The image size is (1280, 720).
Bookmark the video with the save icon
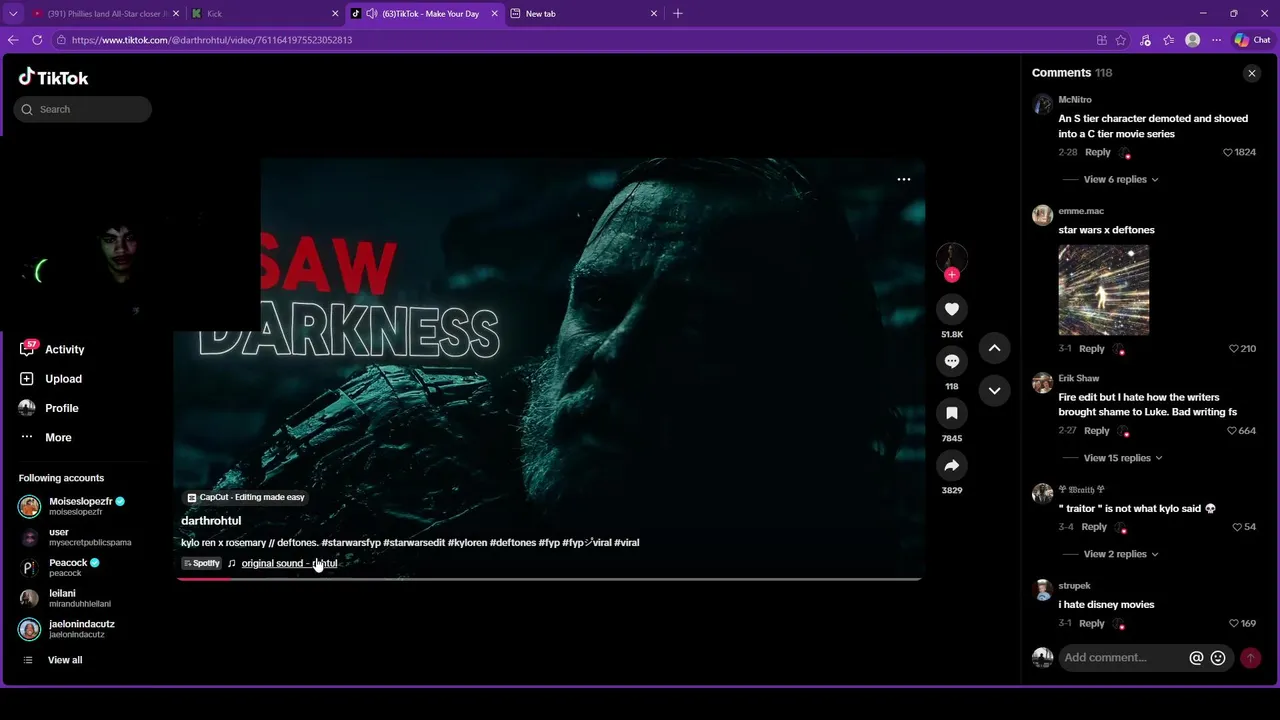(x=951, y=413)
